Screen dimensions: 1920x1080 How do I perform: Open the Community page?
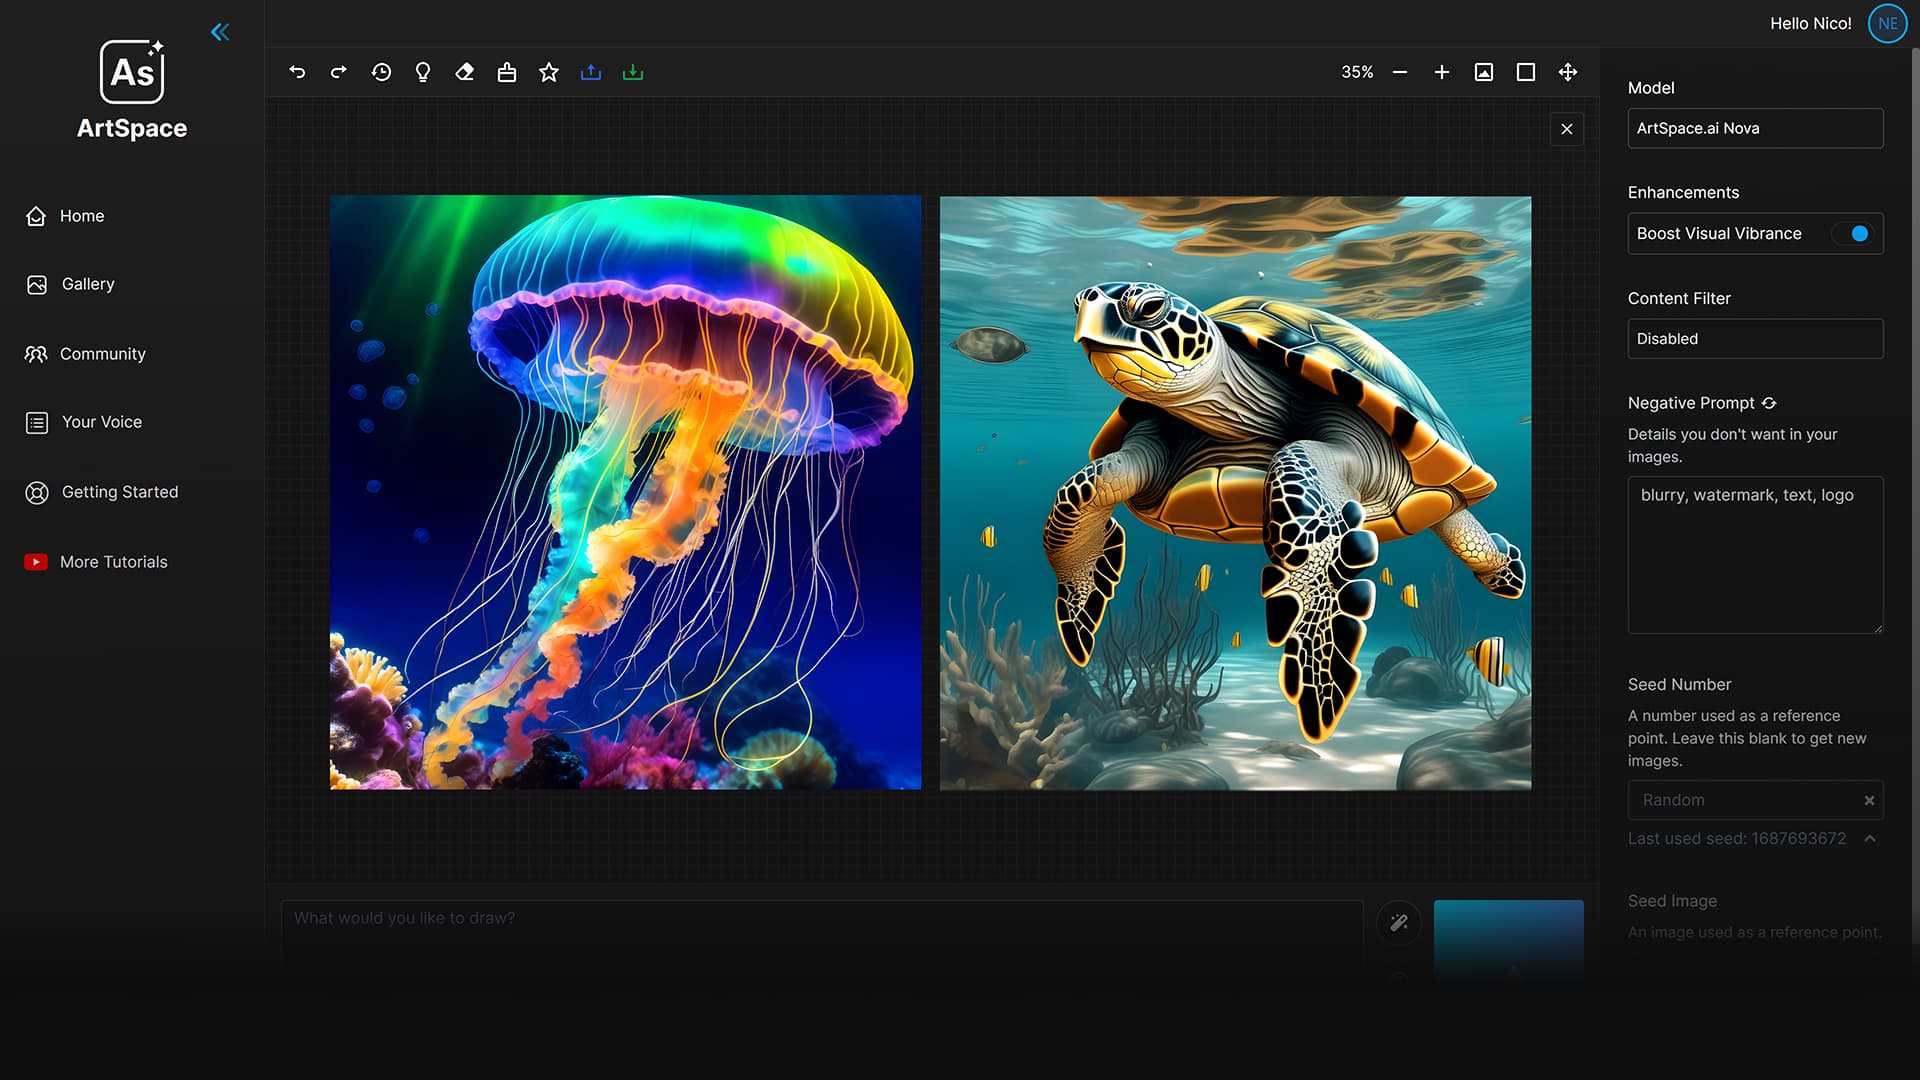(x=103, y=353)
